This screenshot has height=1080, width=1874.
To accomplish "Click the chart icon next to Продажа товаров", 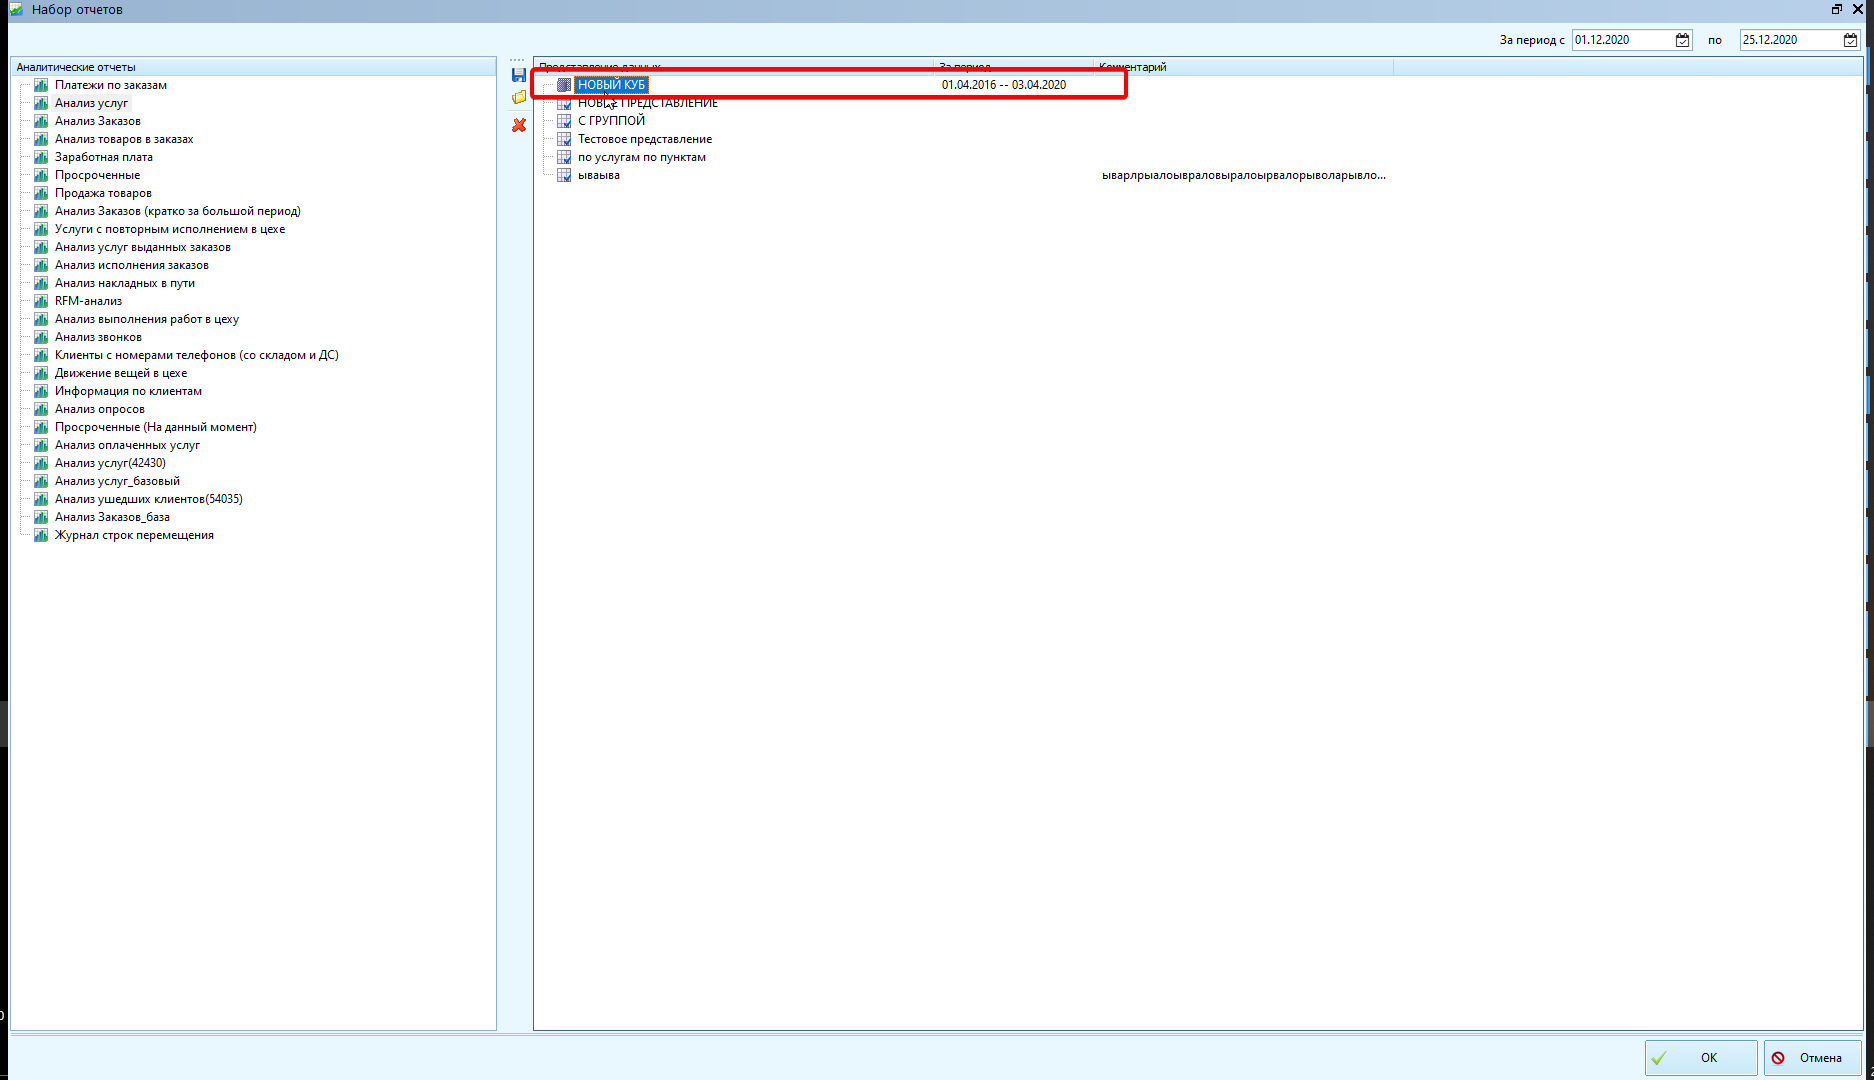I will tap(41, 193).
